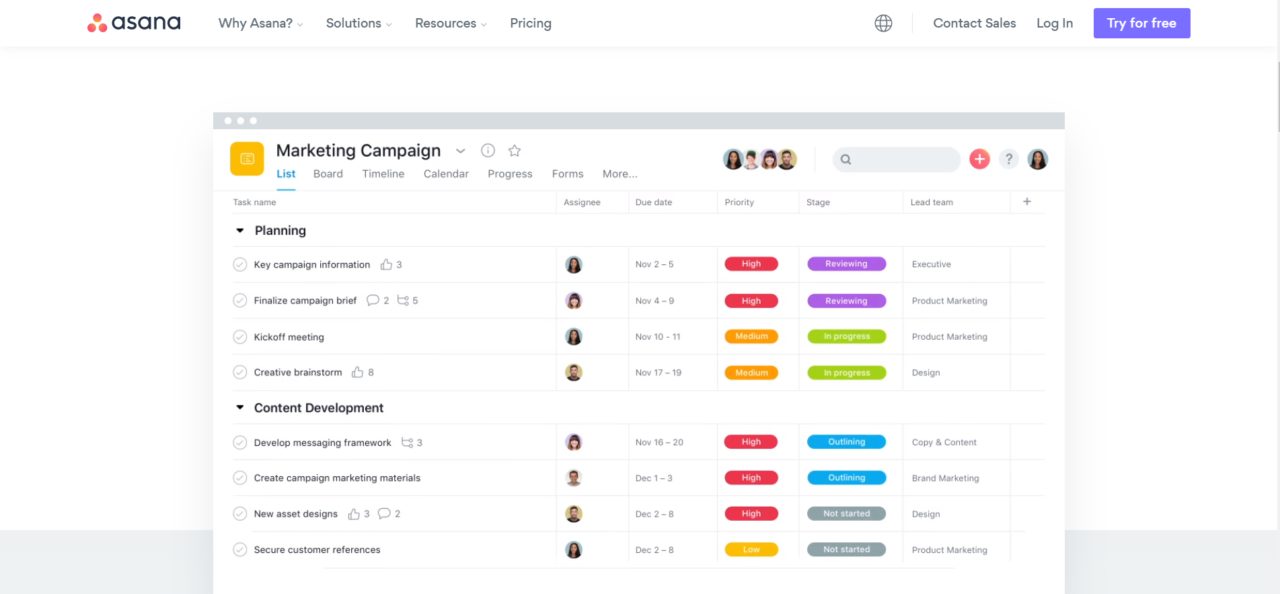Click the Try for free button

pyautogui.click(x=1141, y=22)
